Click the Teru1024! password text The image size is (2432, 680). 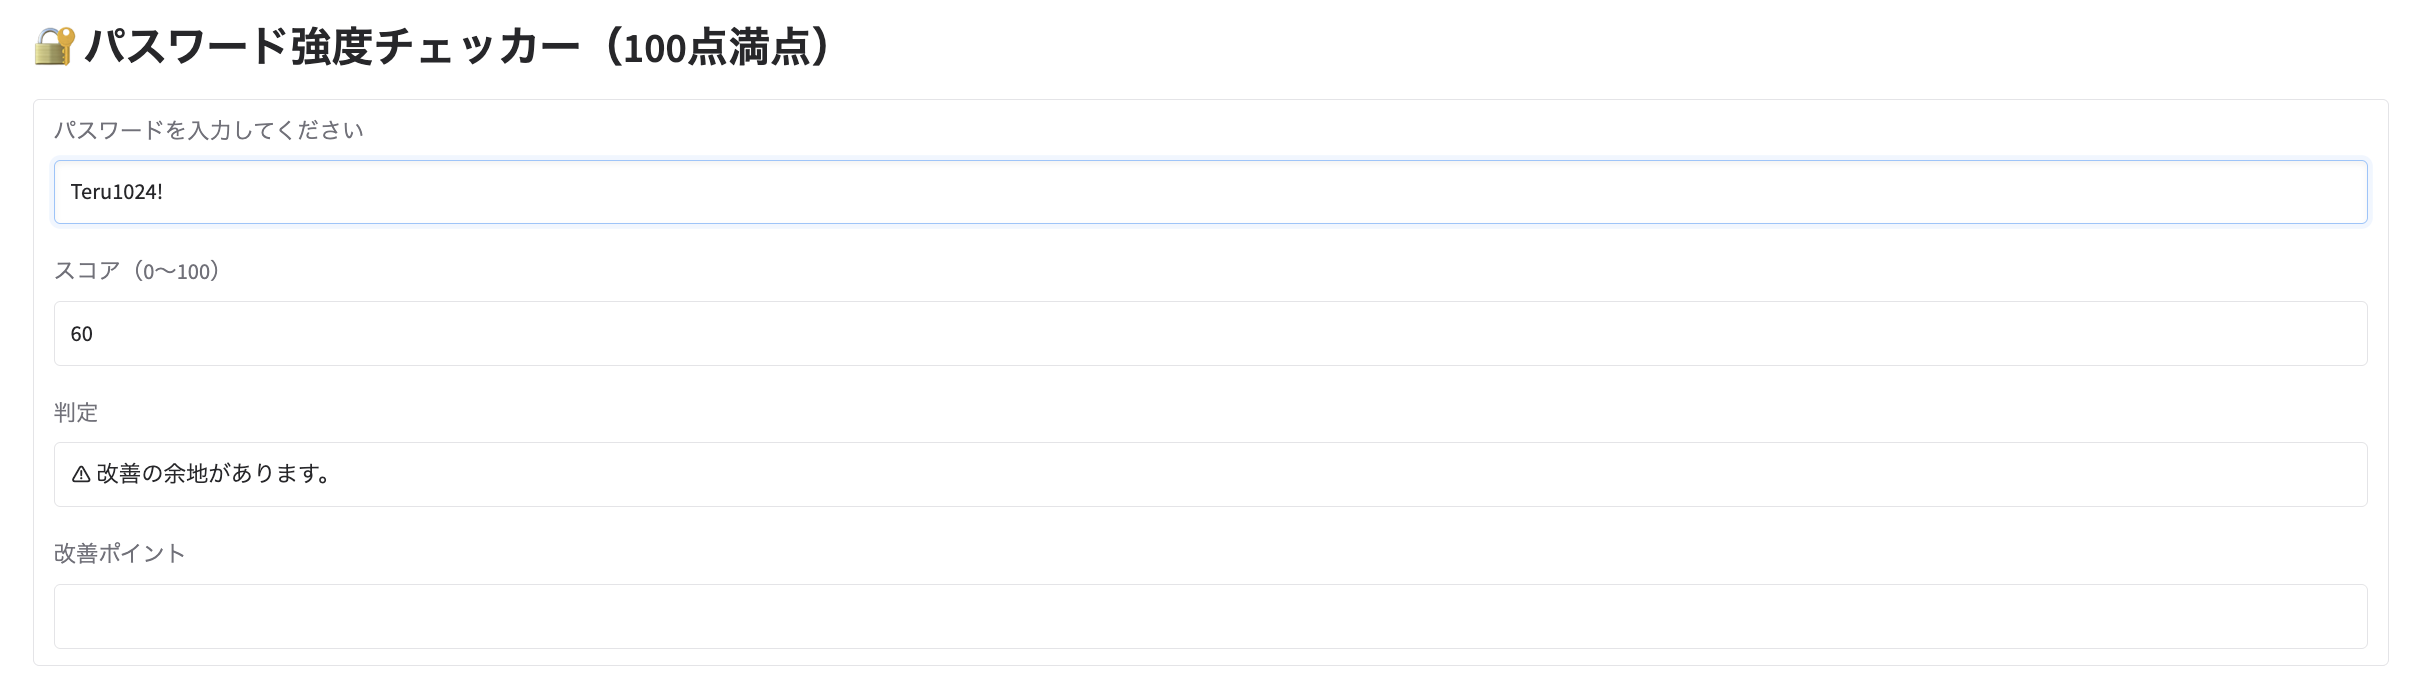pos(117,191)
